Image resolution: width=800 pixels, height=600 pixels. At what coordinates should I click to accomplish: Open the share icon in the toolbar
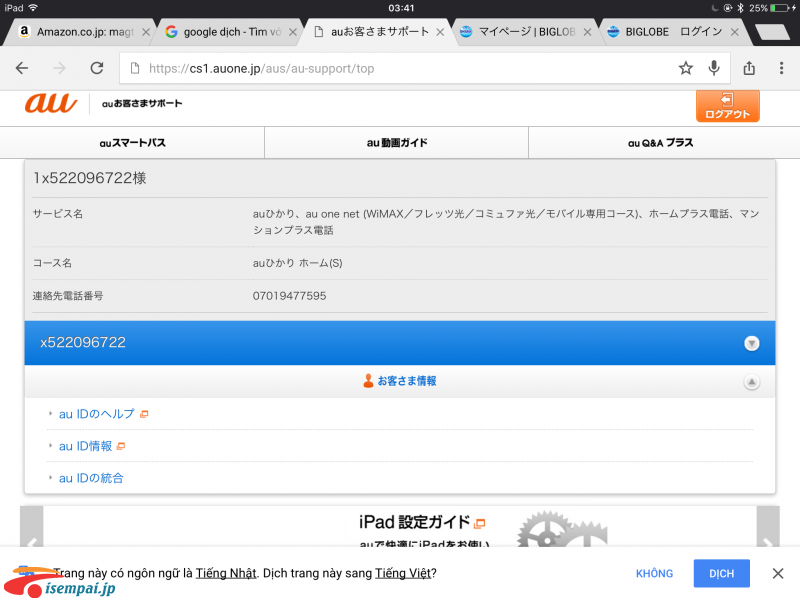[749, 68]
